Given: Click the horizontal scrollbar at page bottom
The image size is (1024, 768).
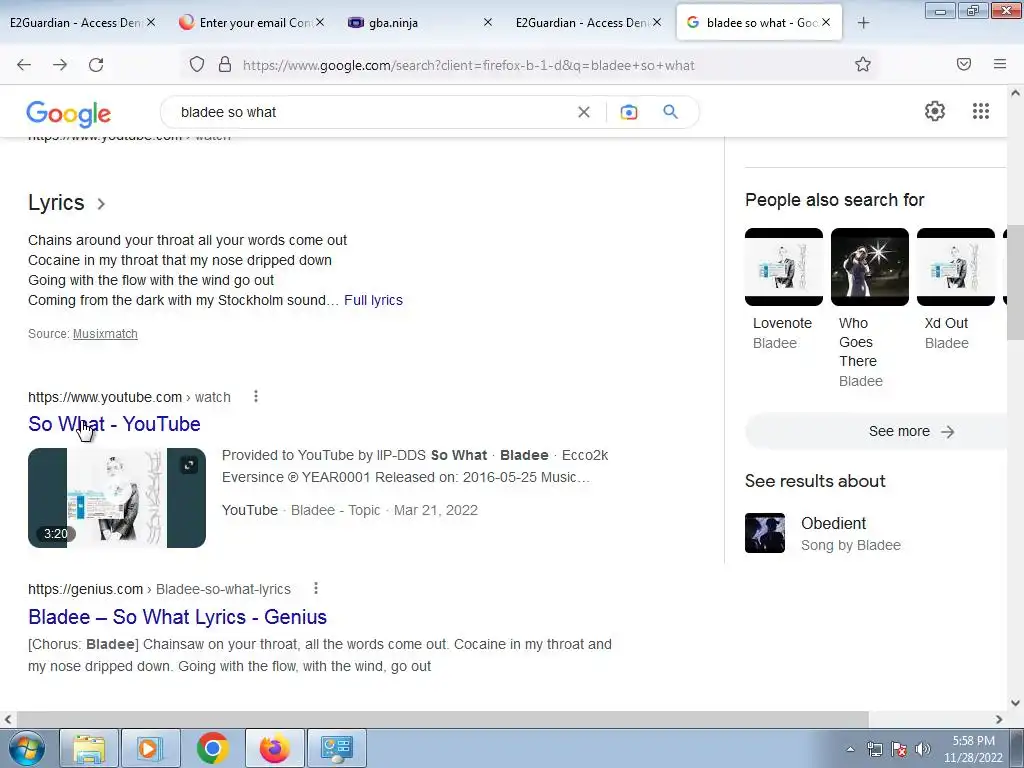Looking at the screenshot, I should tap(442, 719).
